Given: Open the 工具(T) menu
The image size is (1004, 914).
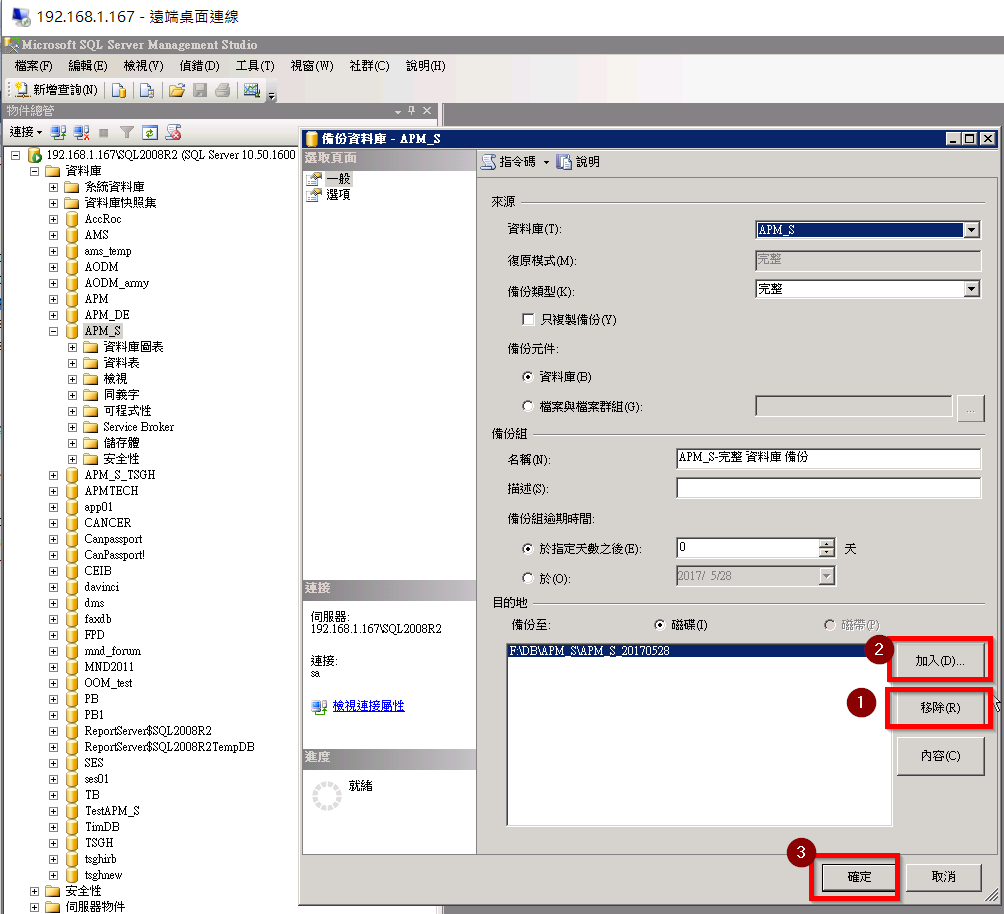Looking at the screenshot, I should (255, 66).
